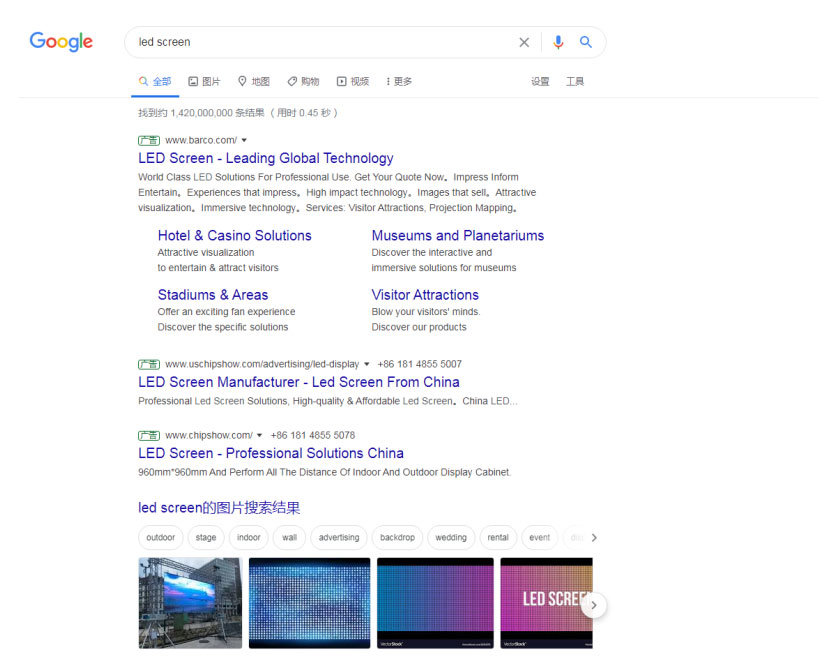Start a voice search with the microphone icon

click(x=558, y=42)
